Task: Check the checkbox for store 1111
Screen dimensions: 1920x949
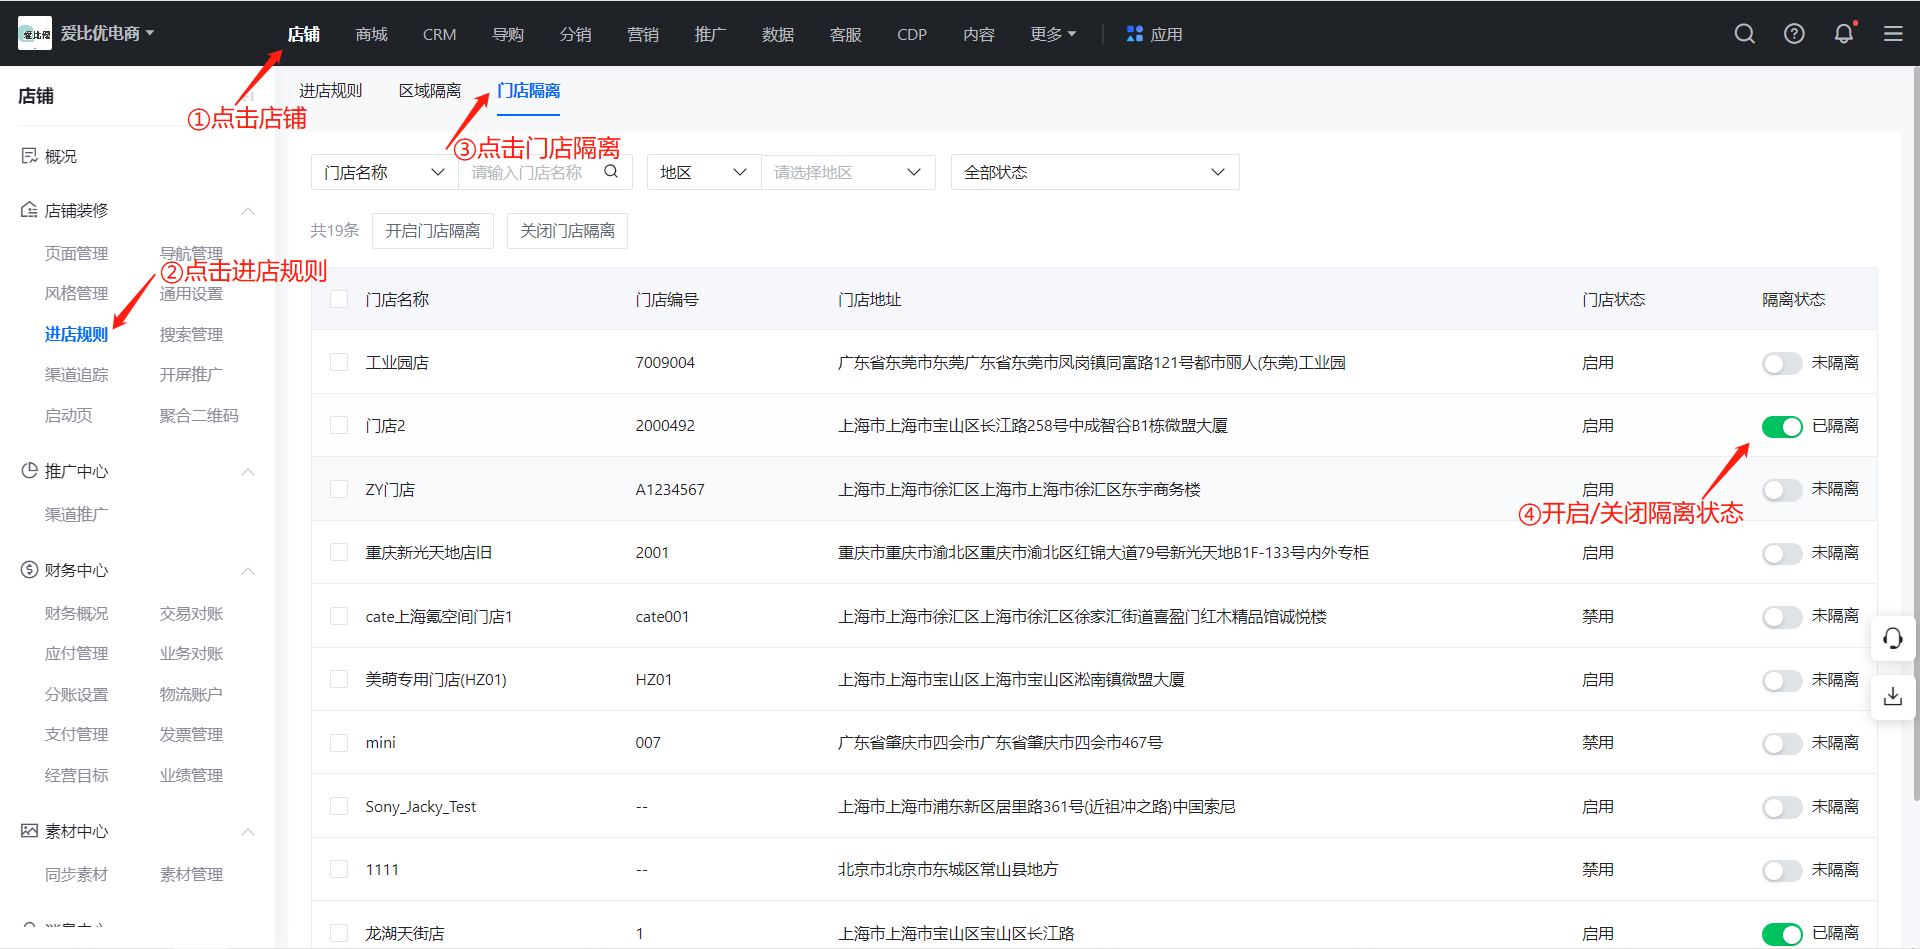Action: pyautogui.click(x=339, y=869)
